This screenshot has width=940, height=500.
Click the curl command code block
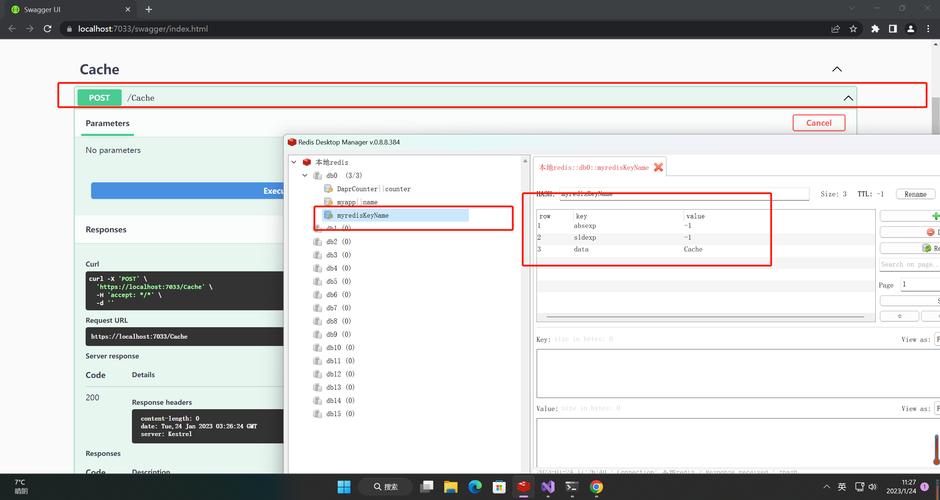[x=185, y=291]
